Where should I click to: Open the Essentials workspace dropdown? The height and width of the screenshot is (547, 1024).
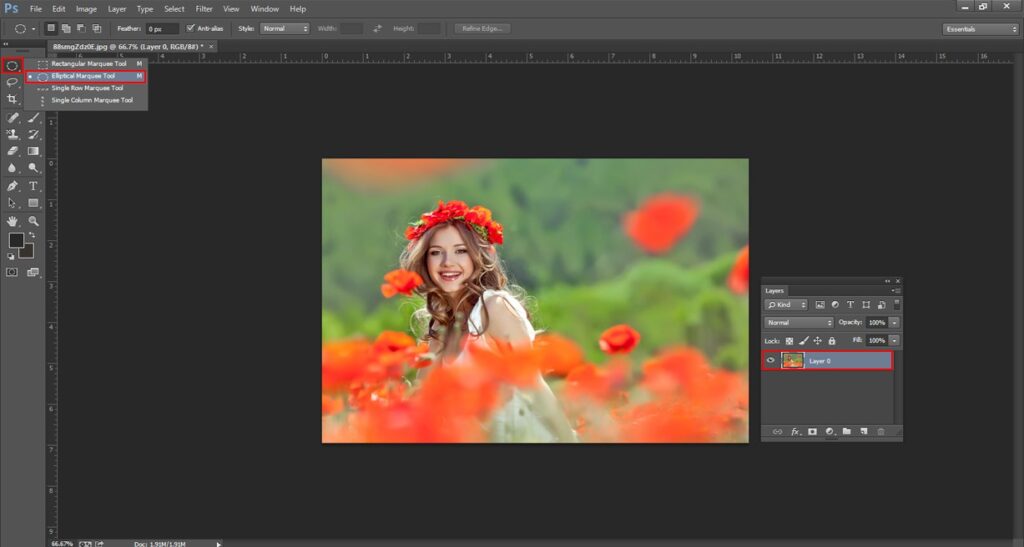coord(980,29)
